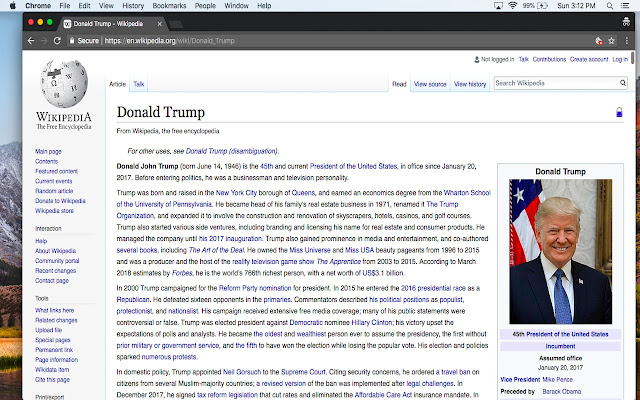Click the address bar URL
The image size is (640, 400).
pos(169,40)
